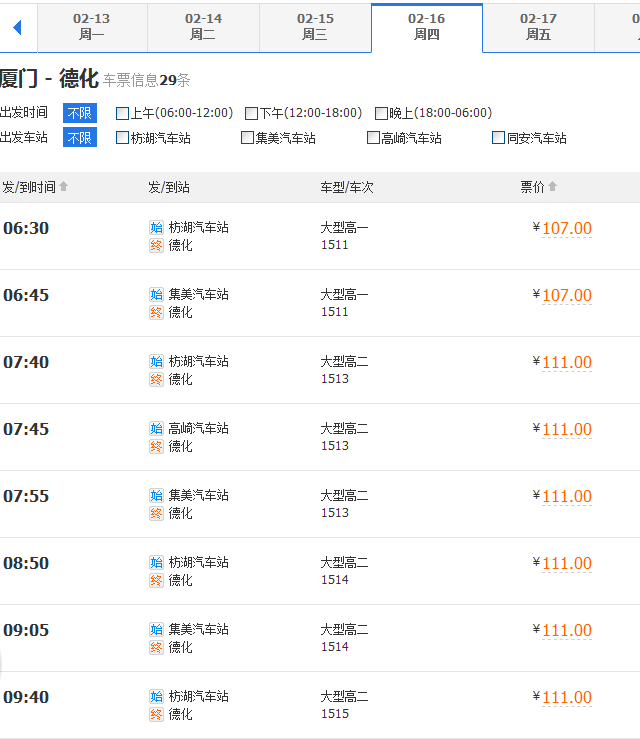Viewport: 640px width, 739px height.
Task: Check the 下午(12:00-18:00) checkbox
Action: [x=251, y=113]
